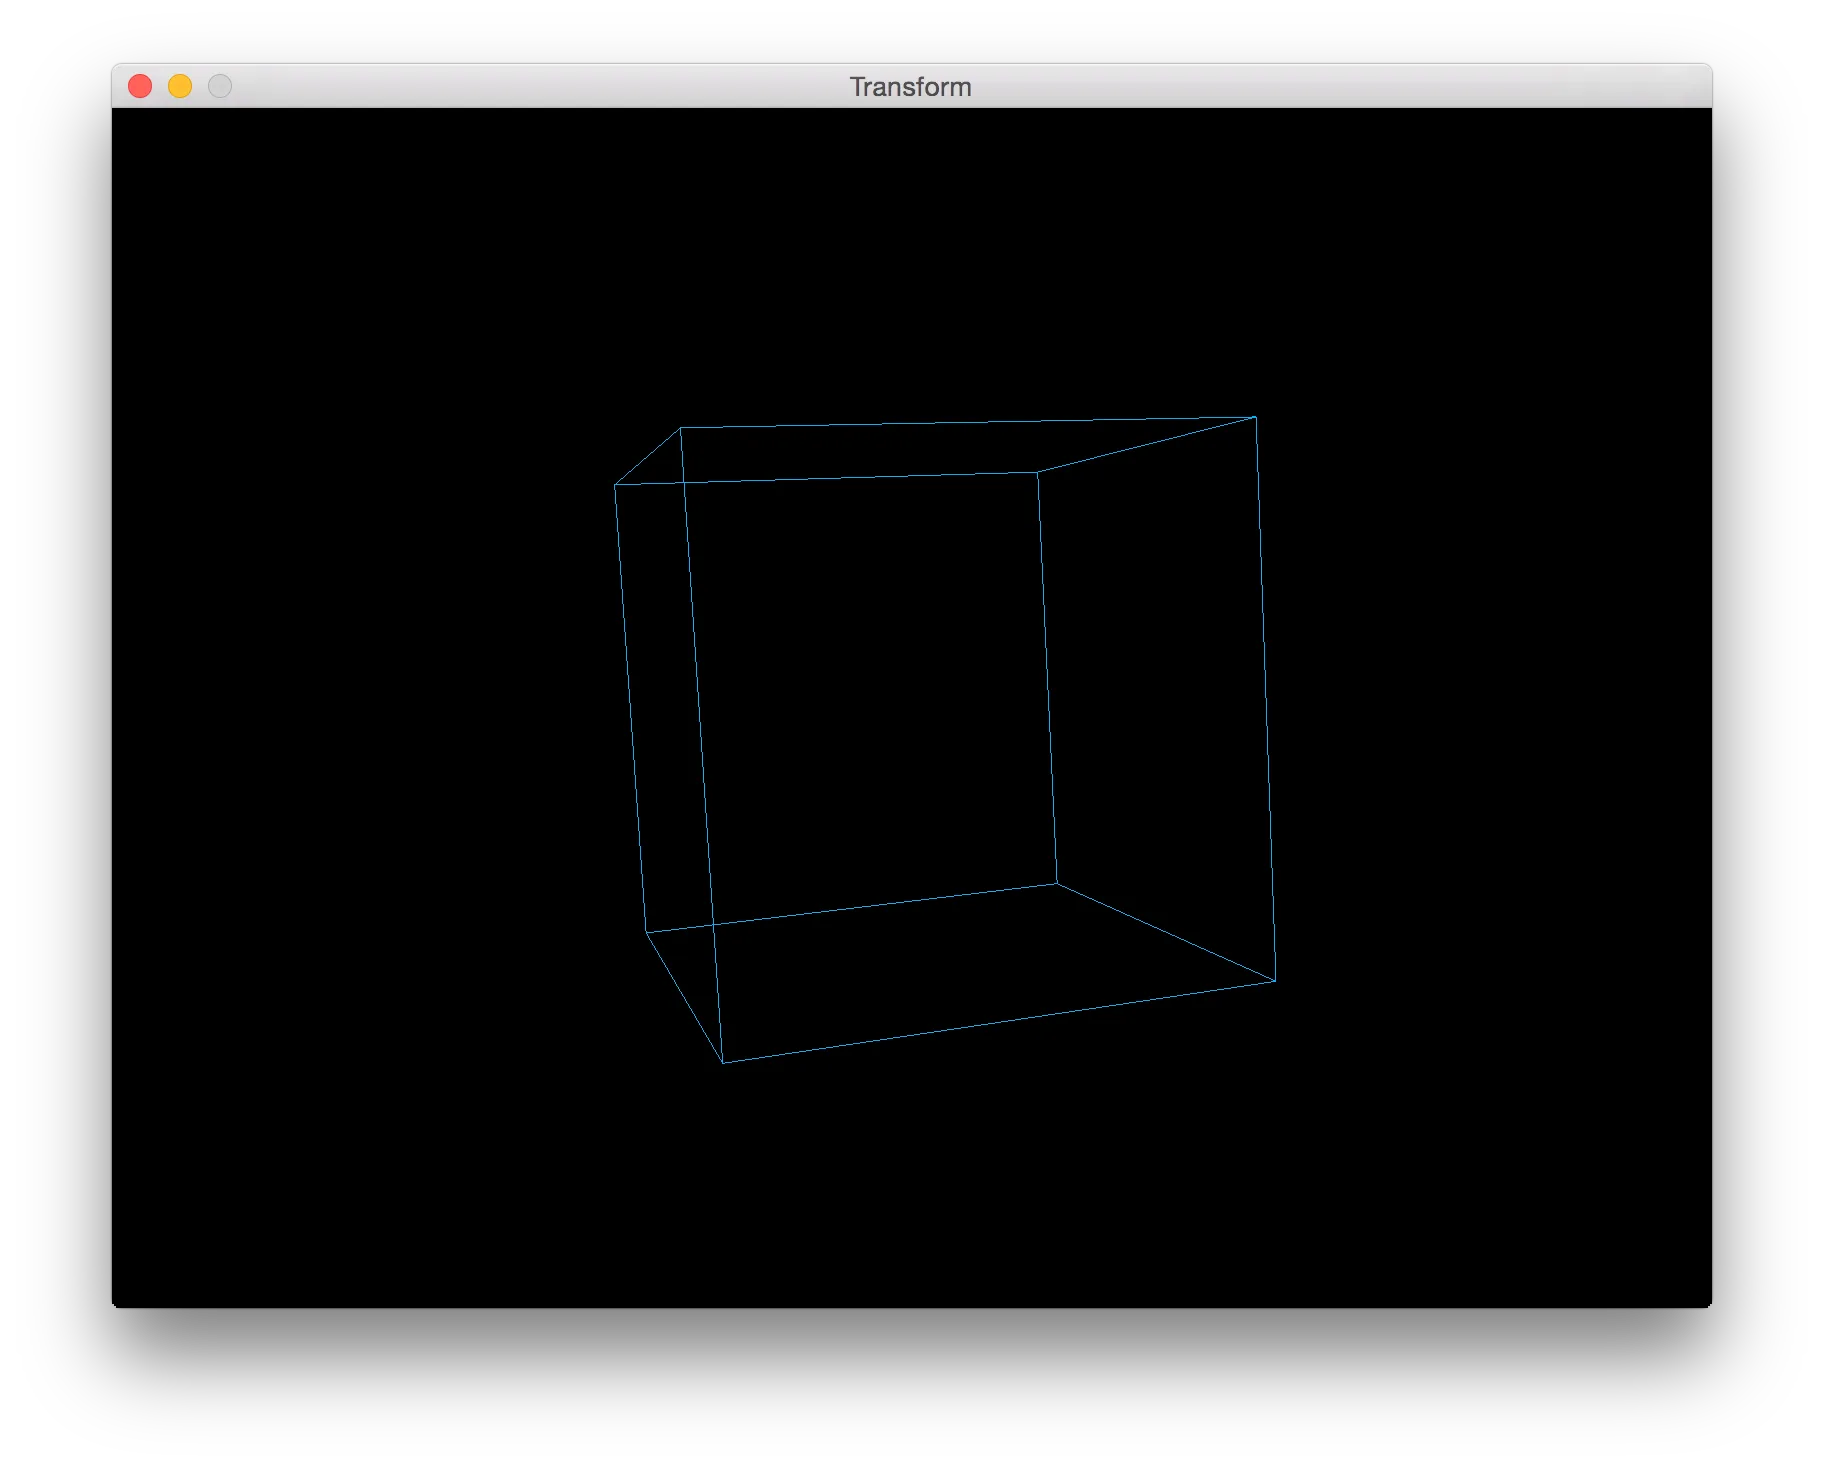Minimize the Transform window with yellow button
The image size is (1824, 1468).
tap(180, 87)
